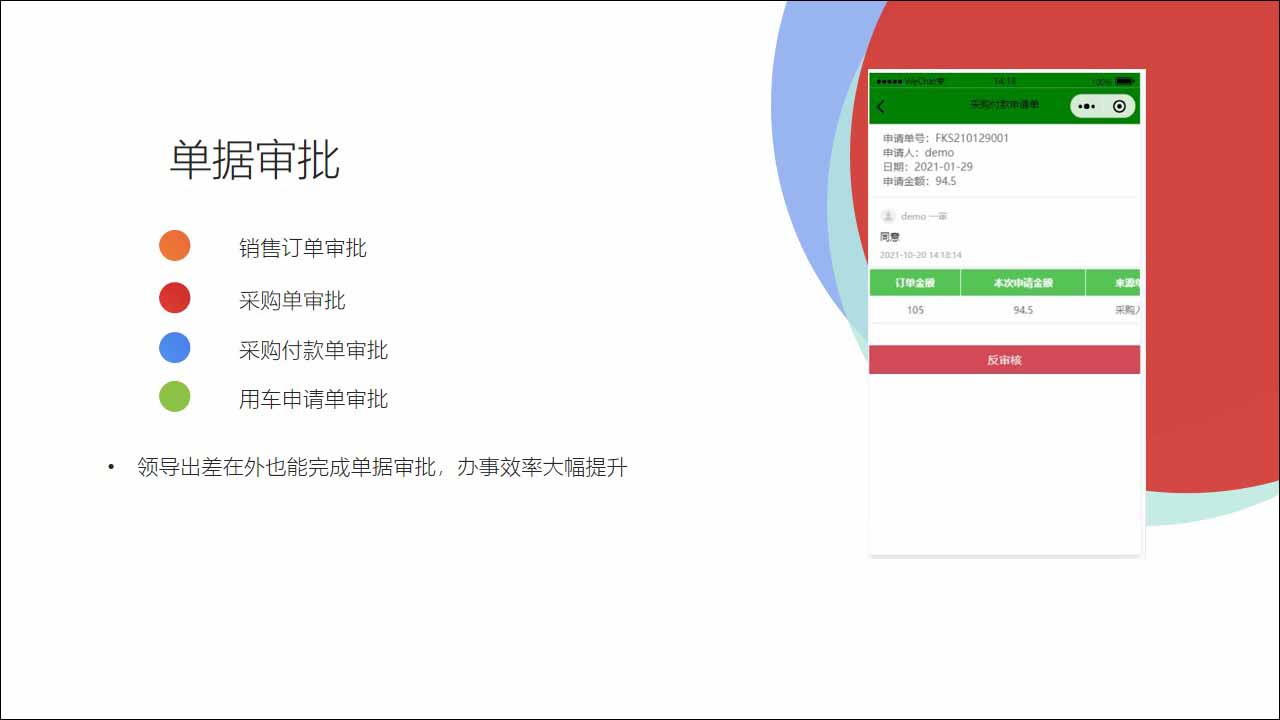This screenshot has width=1280, height=720.
Task: Click the 用车申请单审批 text item
Action: pyautogui.click(x=313, y=399)
